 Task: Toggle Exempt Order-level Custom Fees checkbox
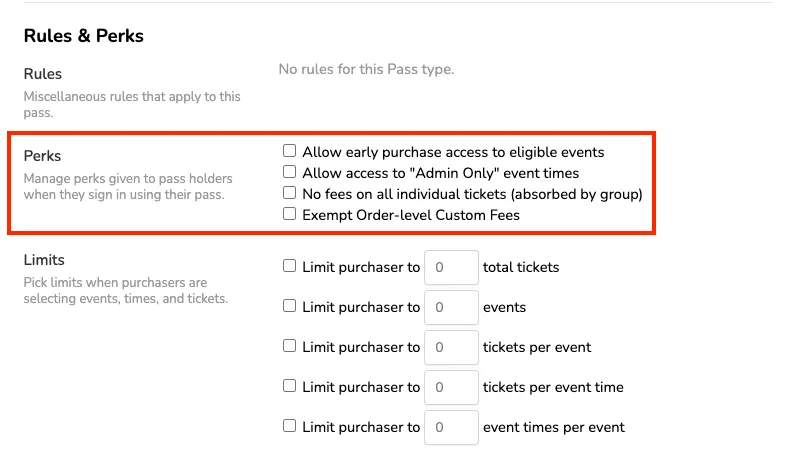290,214
